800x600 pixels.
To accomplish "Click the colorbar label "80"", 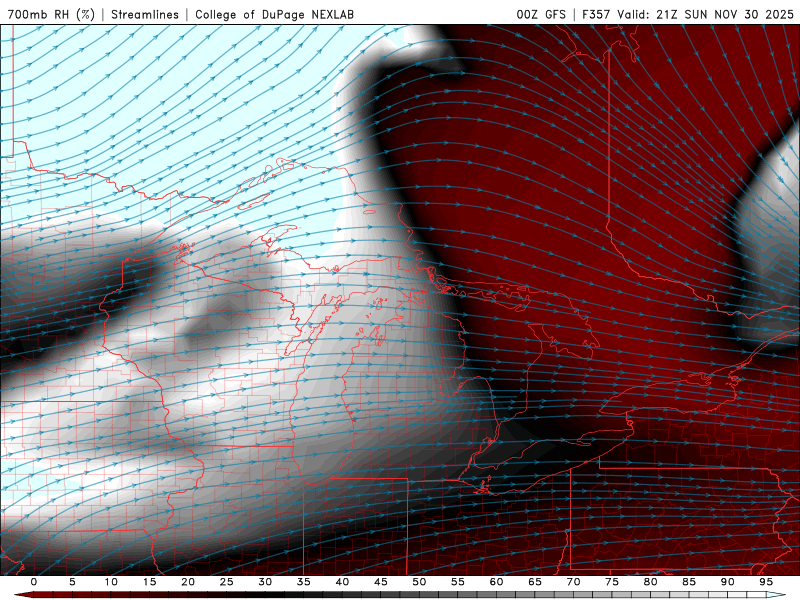I will click(x=650, y=582).
